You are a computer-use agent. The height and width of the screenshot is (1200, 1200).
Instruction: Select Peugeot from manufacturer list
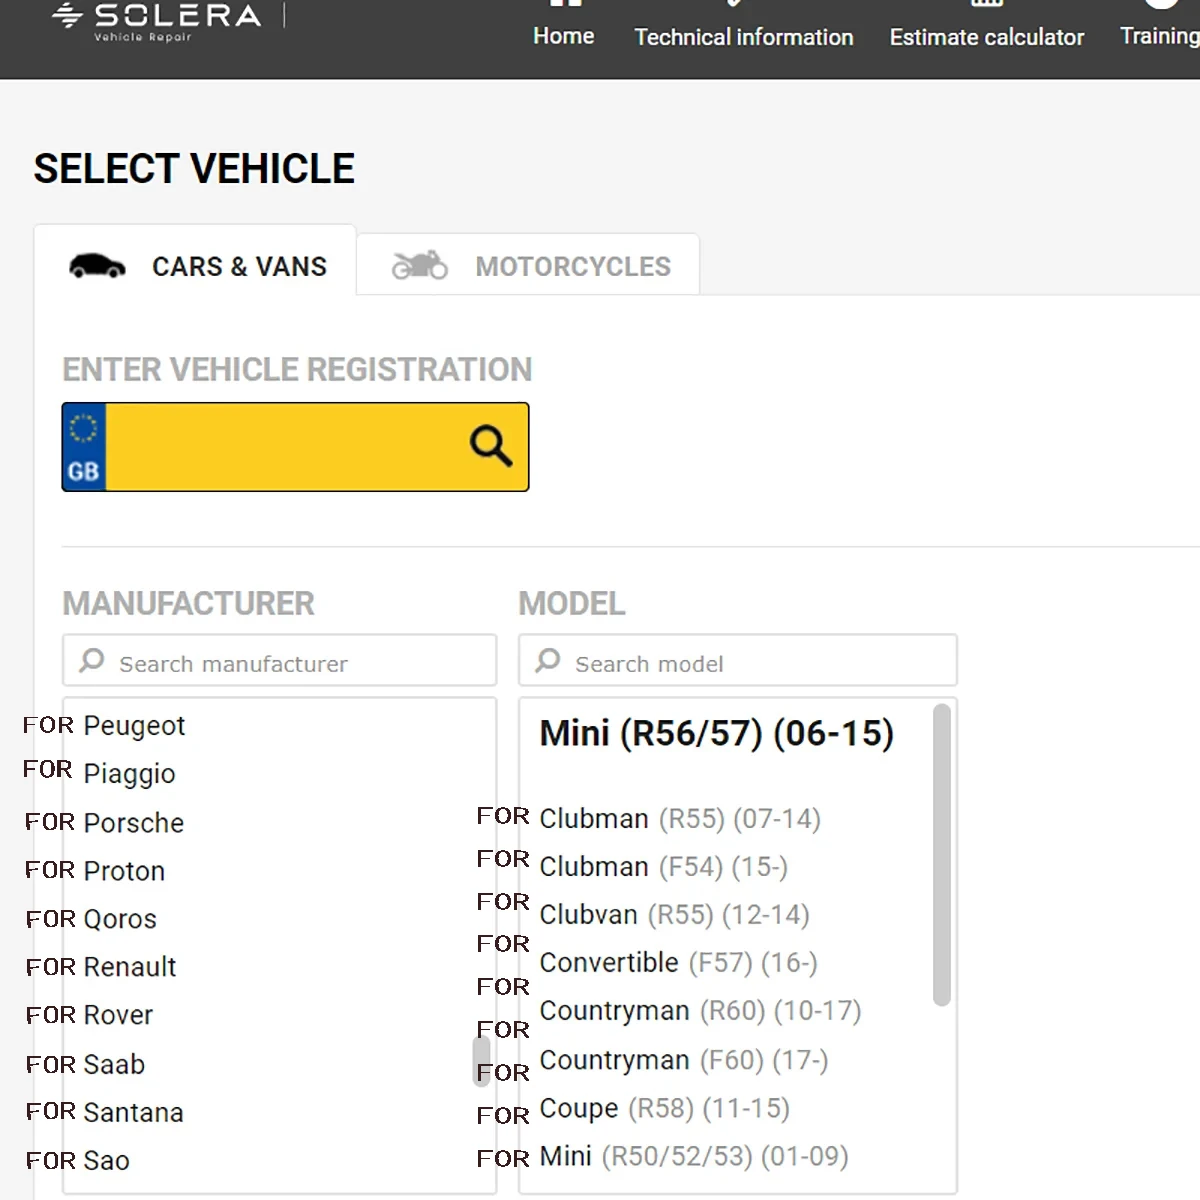[134, 725]
